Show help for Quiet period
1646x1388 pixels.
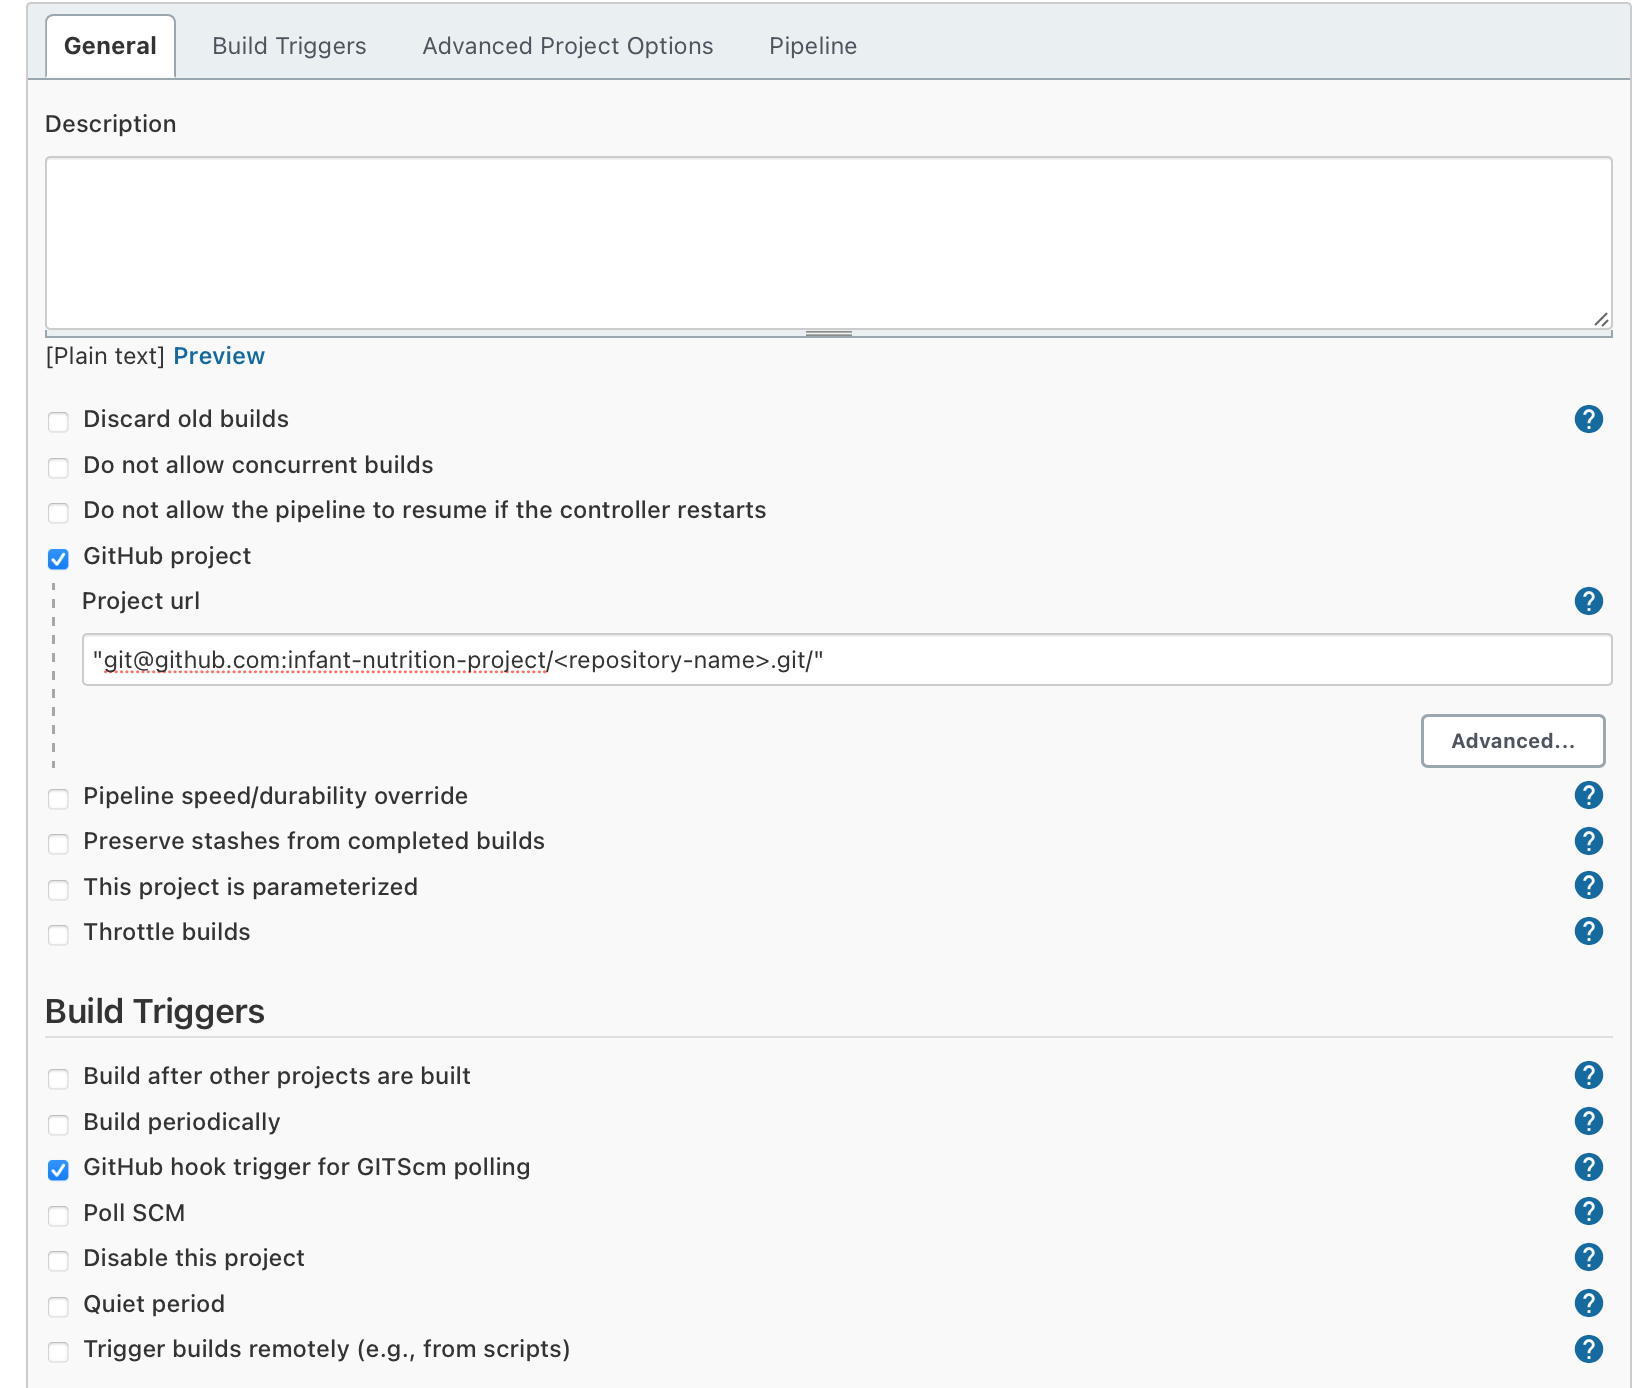pyautogui.click(x=1588, y=1303)
